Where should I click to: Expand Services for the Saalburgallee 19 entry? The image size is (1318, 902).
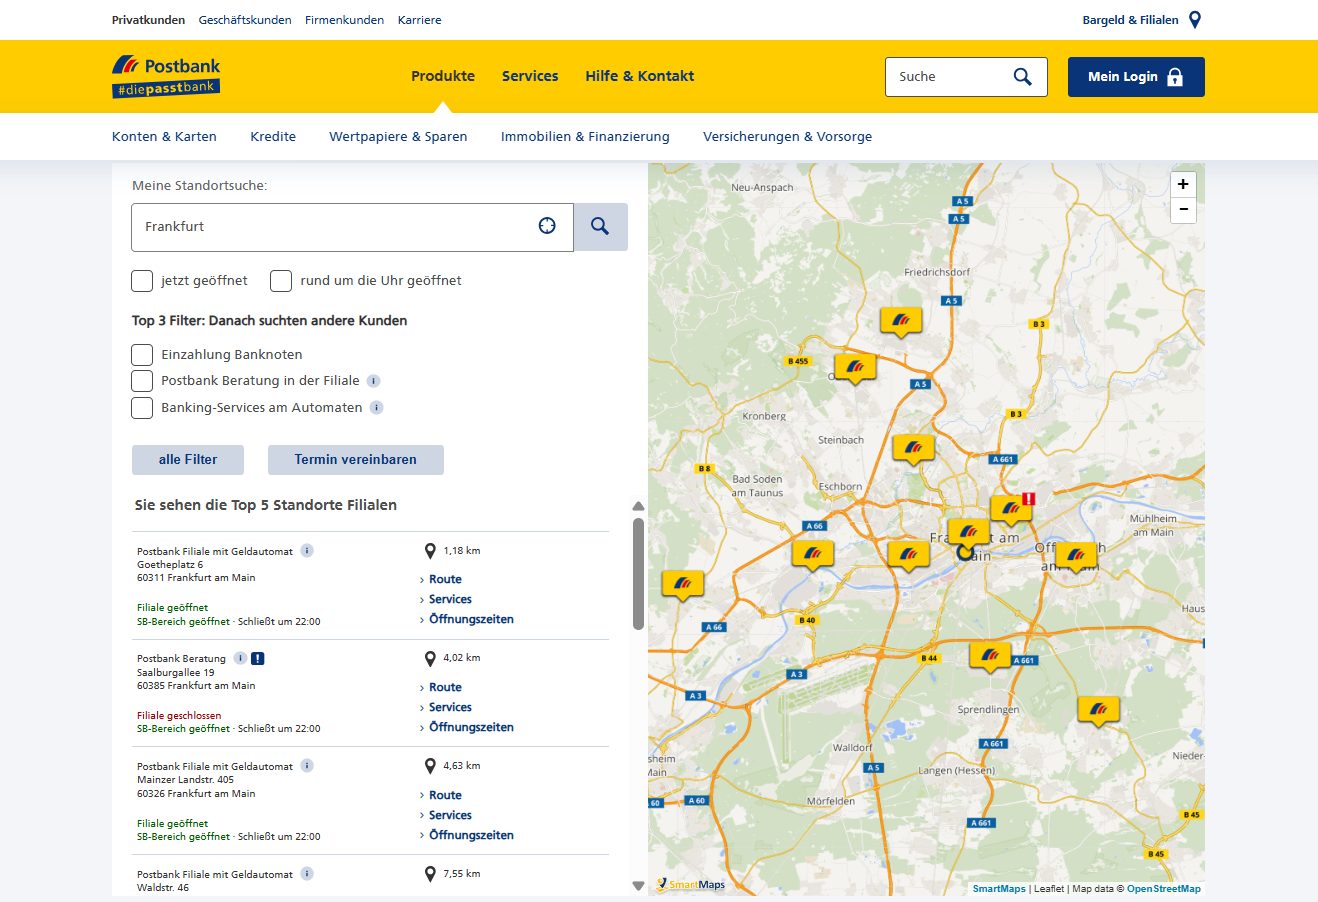point(450,707)
